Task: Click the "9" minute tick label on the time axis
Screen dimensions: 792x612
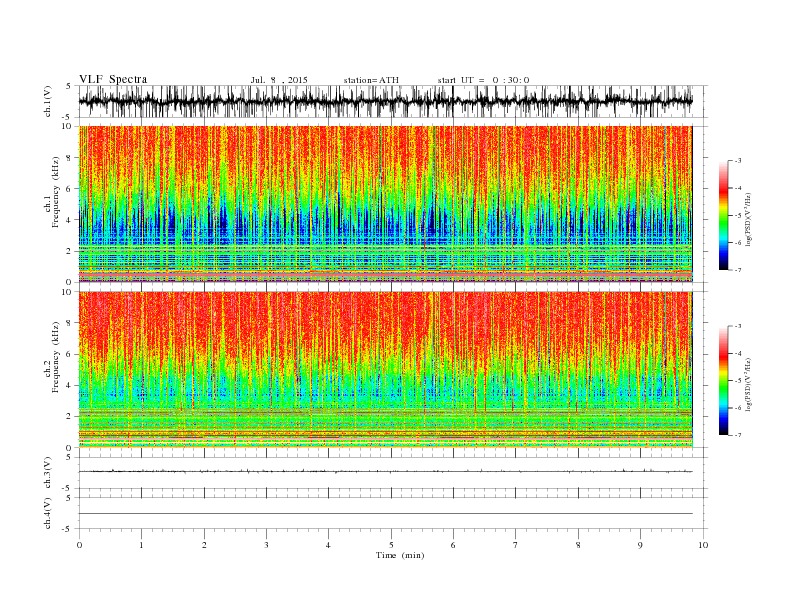Action: coord(640,545)
